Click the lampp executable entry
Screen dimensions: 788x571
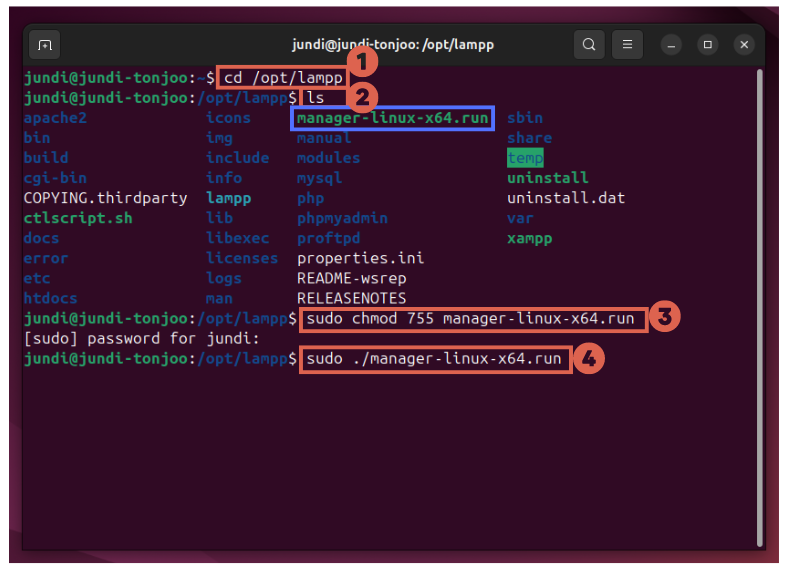[x=229, y=198]
